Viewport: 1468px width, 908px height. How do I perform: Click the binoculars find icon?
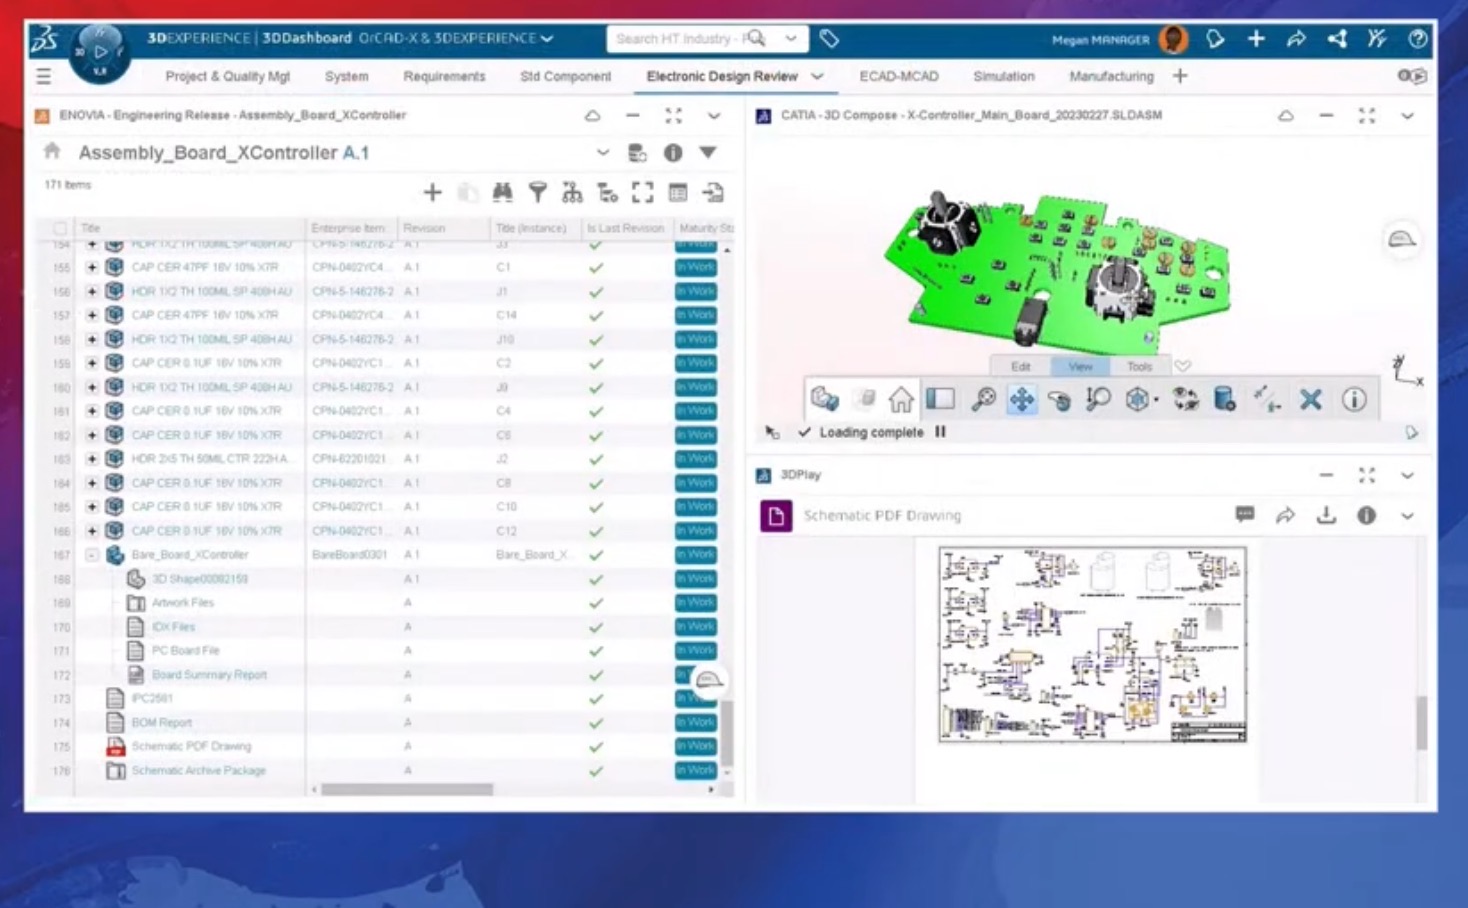click(502, 192)
